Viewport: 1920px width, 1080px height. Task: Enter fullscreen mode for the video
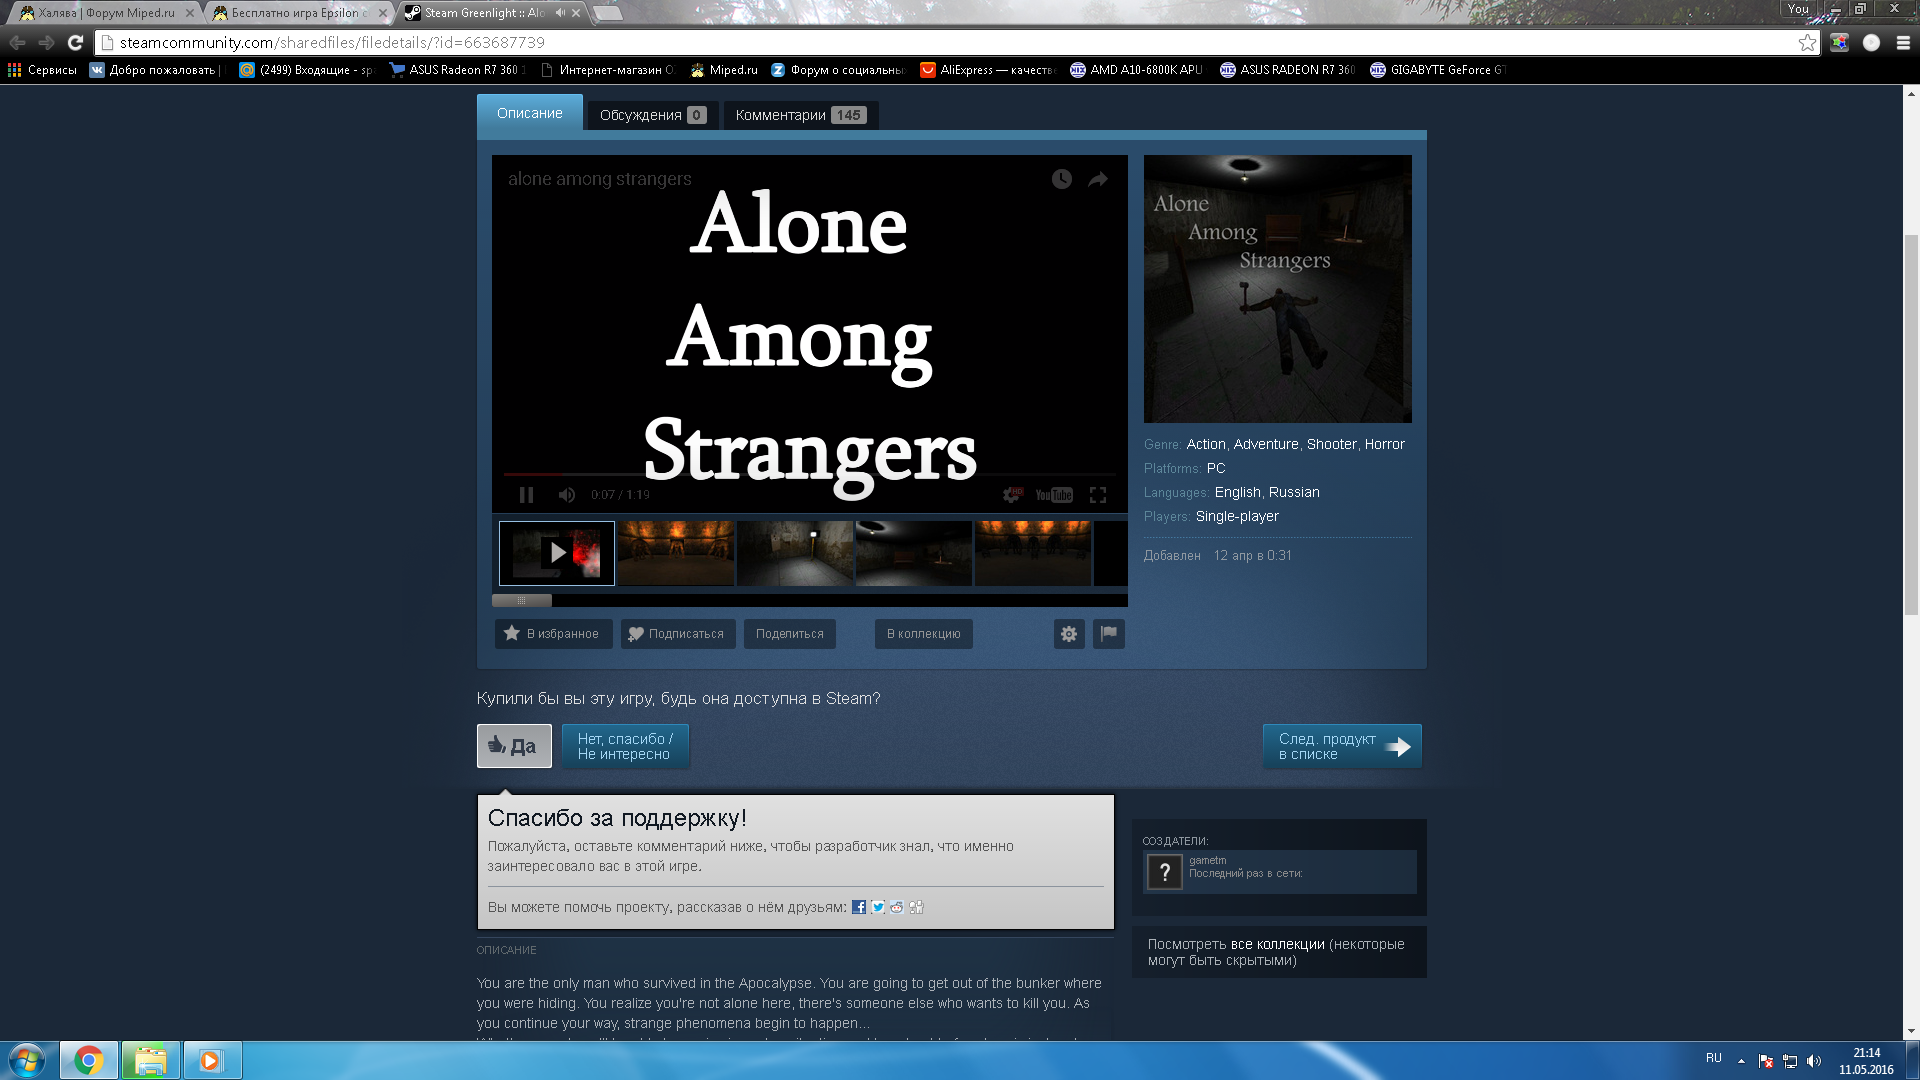(1098, 495)
